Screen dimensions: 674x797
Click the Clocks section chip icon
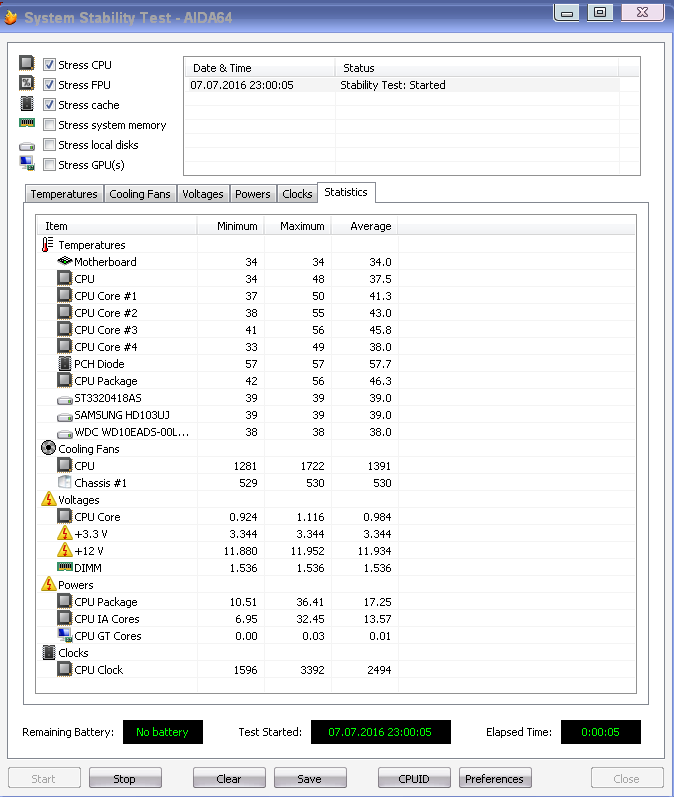48,652
